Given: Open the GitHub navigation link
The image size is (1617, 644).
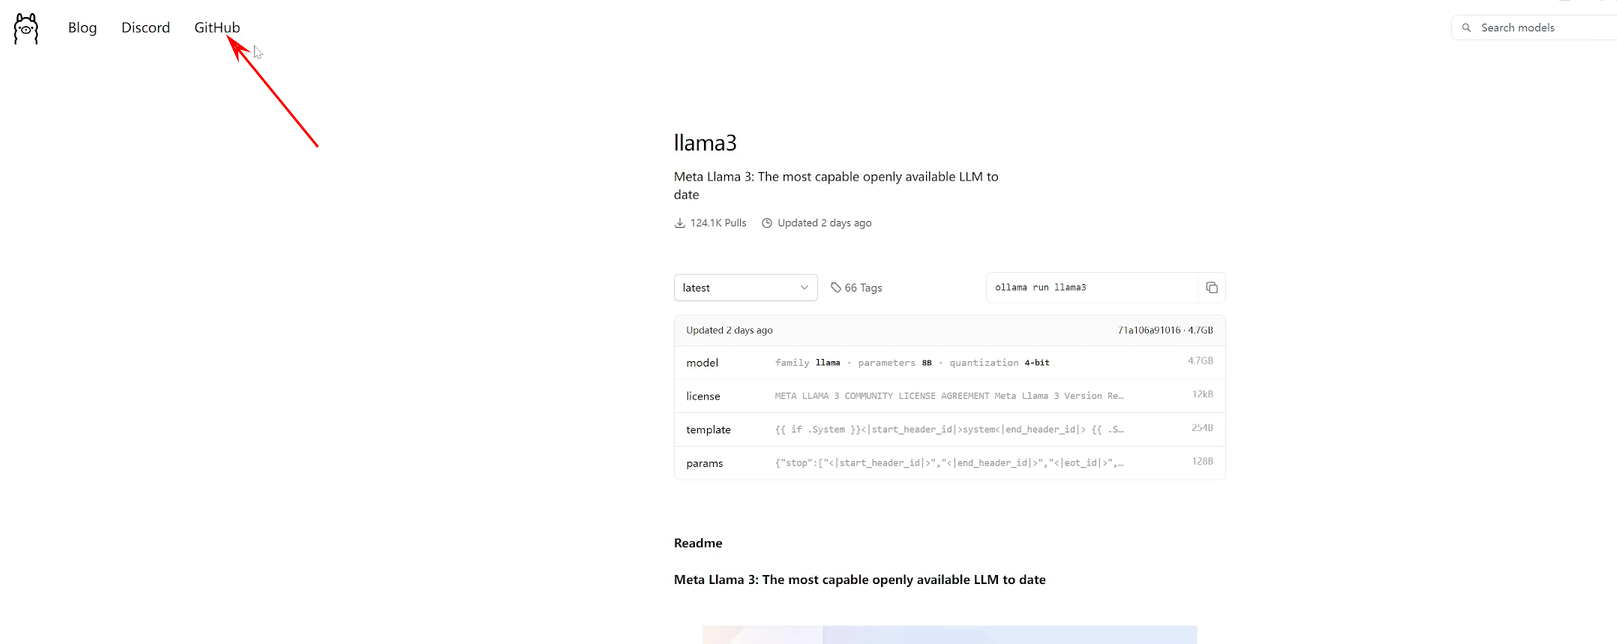Looking at the screenshot, I should point(217,28).
